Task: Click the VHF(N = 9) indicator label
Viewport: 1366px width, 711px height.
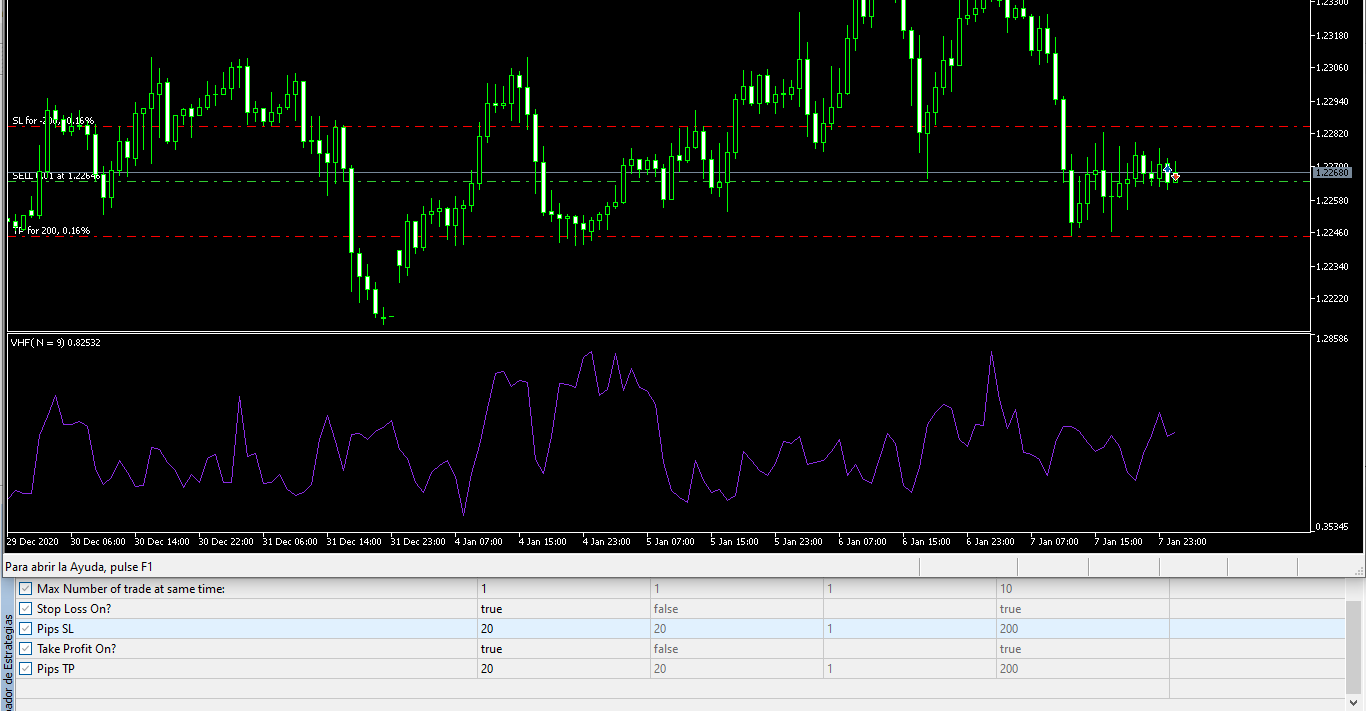Action: (x=55, y=343)
